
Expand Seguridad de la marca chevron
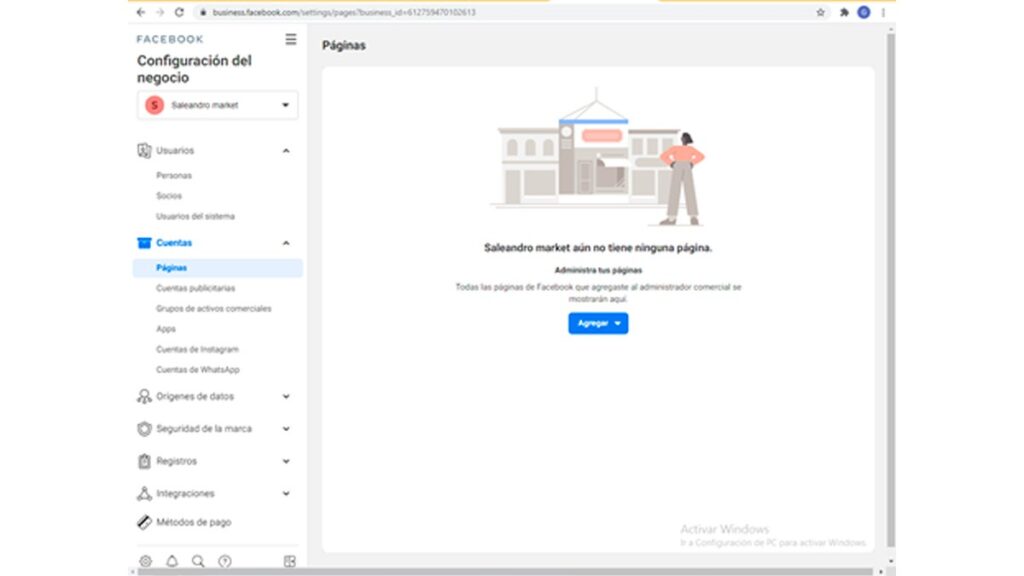286,429
